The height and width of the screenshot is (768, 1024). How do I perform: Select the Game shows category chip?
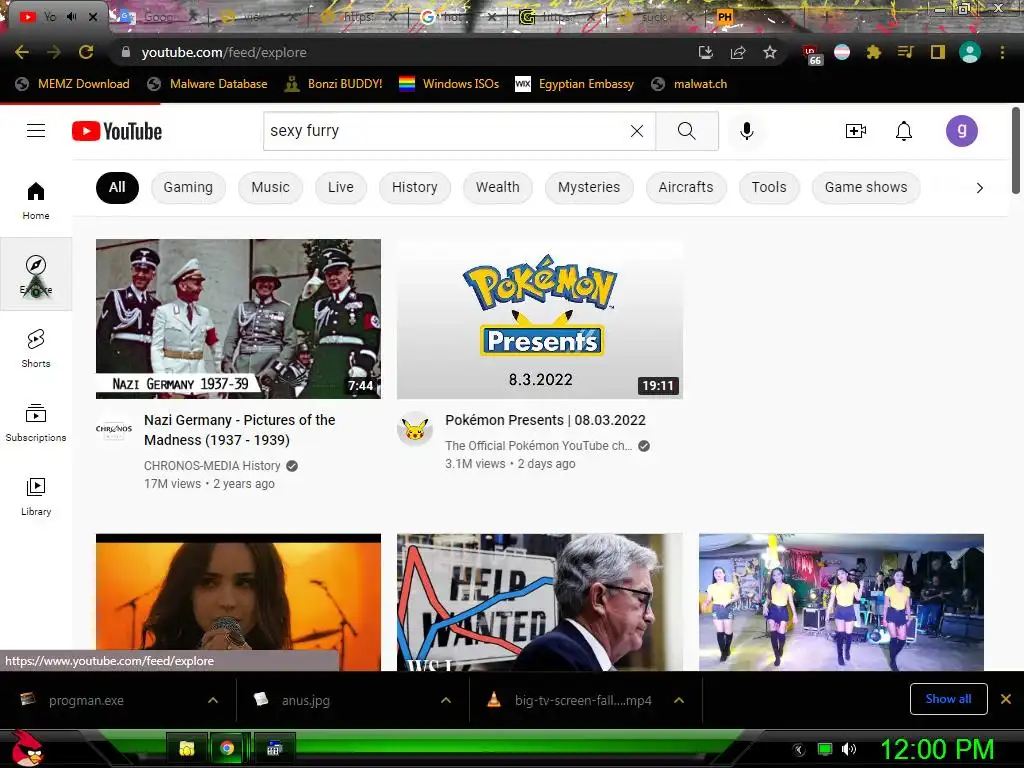(x=866, y=187)
